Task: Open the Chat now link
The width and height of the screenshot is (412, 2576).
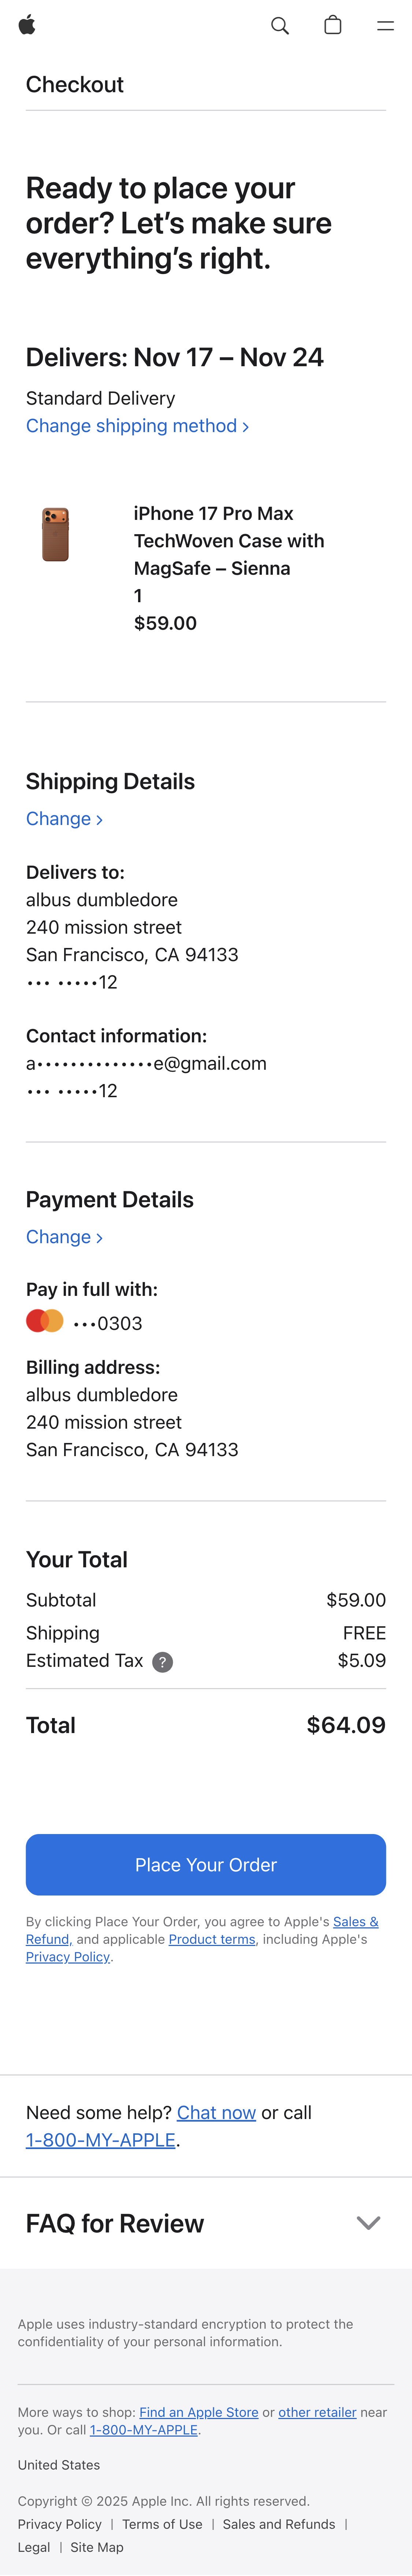Action: pos(216,2112)
